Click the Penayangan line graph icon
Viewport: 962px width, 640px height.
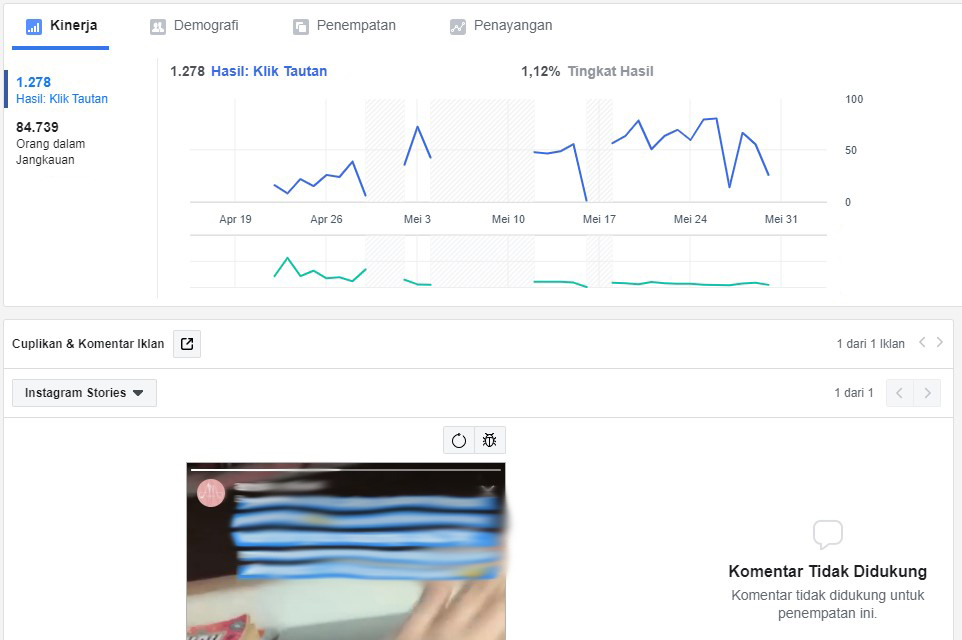pos(458,26)
